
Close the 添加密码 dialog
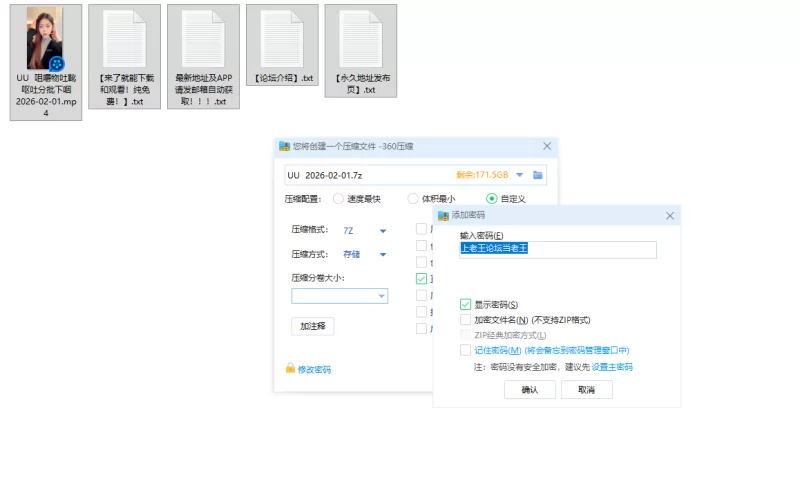click(670, 216)
